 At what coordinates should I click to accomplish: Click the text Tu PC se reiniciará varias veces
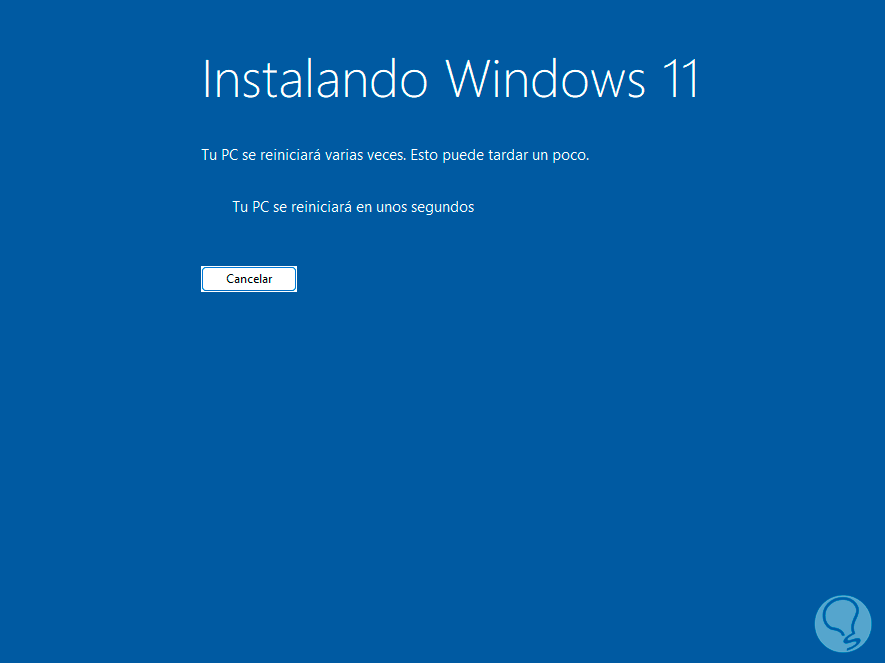(x=304, y=155)
